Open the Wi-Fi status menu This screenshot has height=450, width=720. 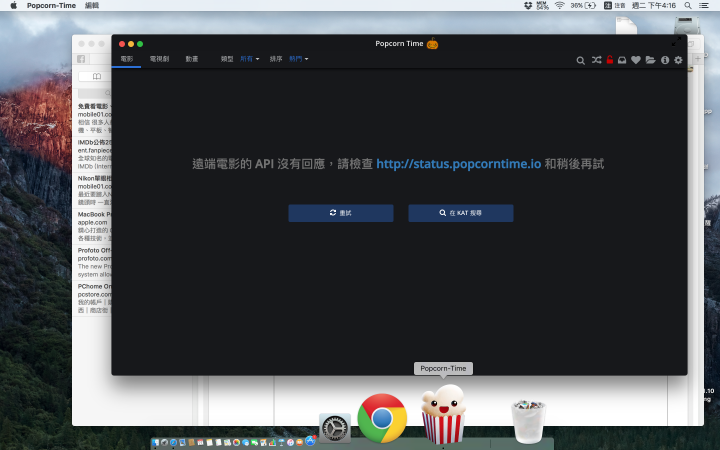(x=559, y=6)
